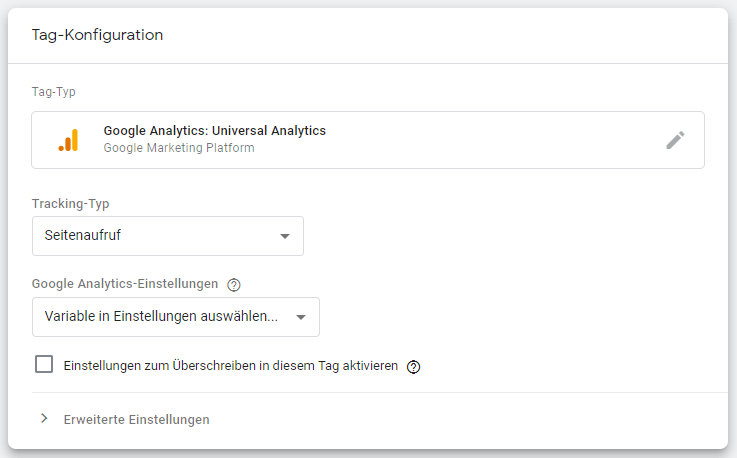This screenshot has width=737, height=458.
Task: Click the Tag-Konfiguration heading
Action: click(97, 35)
